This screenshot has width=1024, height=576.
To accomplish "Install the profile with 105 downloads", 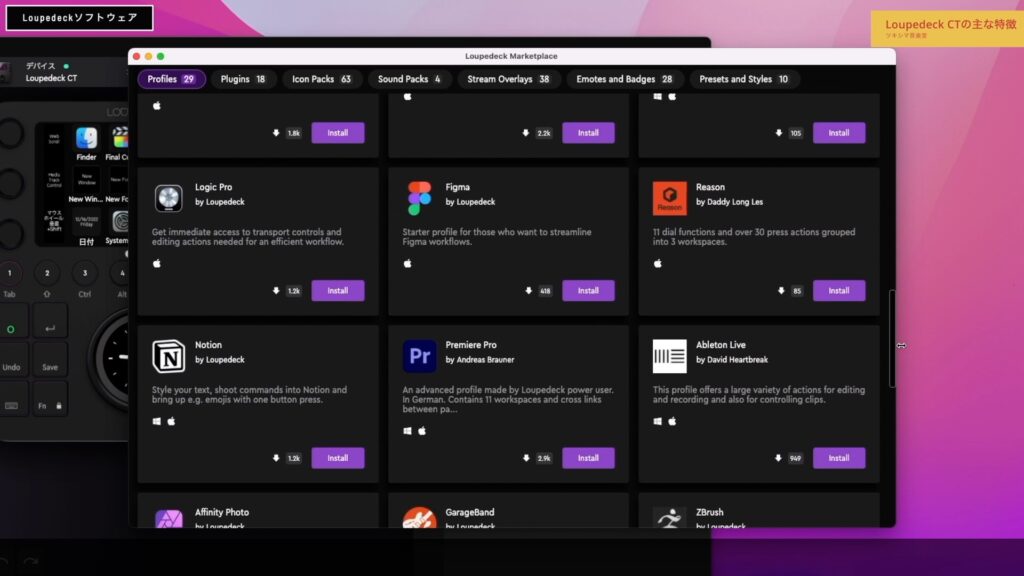I will coord(839,133).
